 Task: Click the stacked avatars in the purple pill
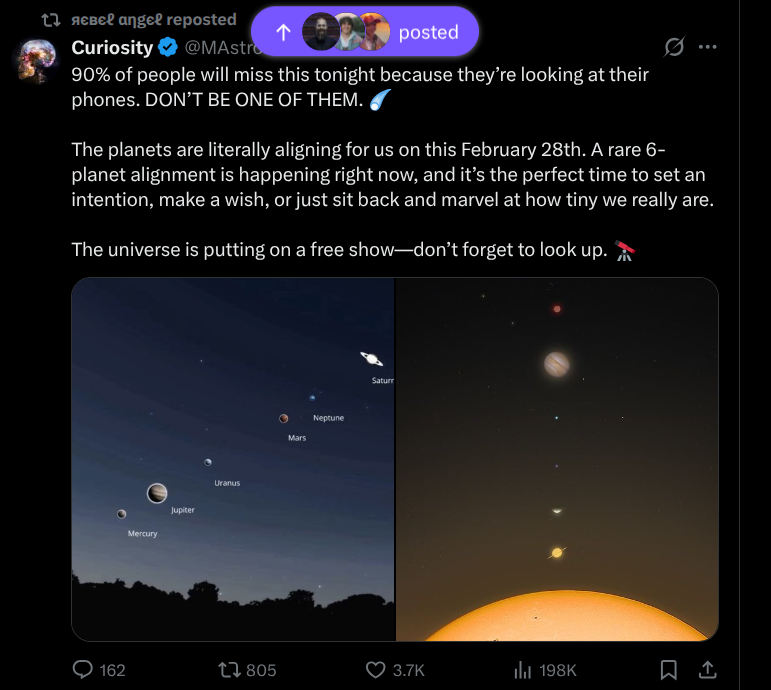point(346,32)
